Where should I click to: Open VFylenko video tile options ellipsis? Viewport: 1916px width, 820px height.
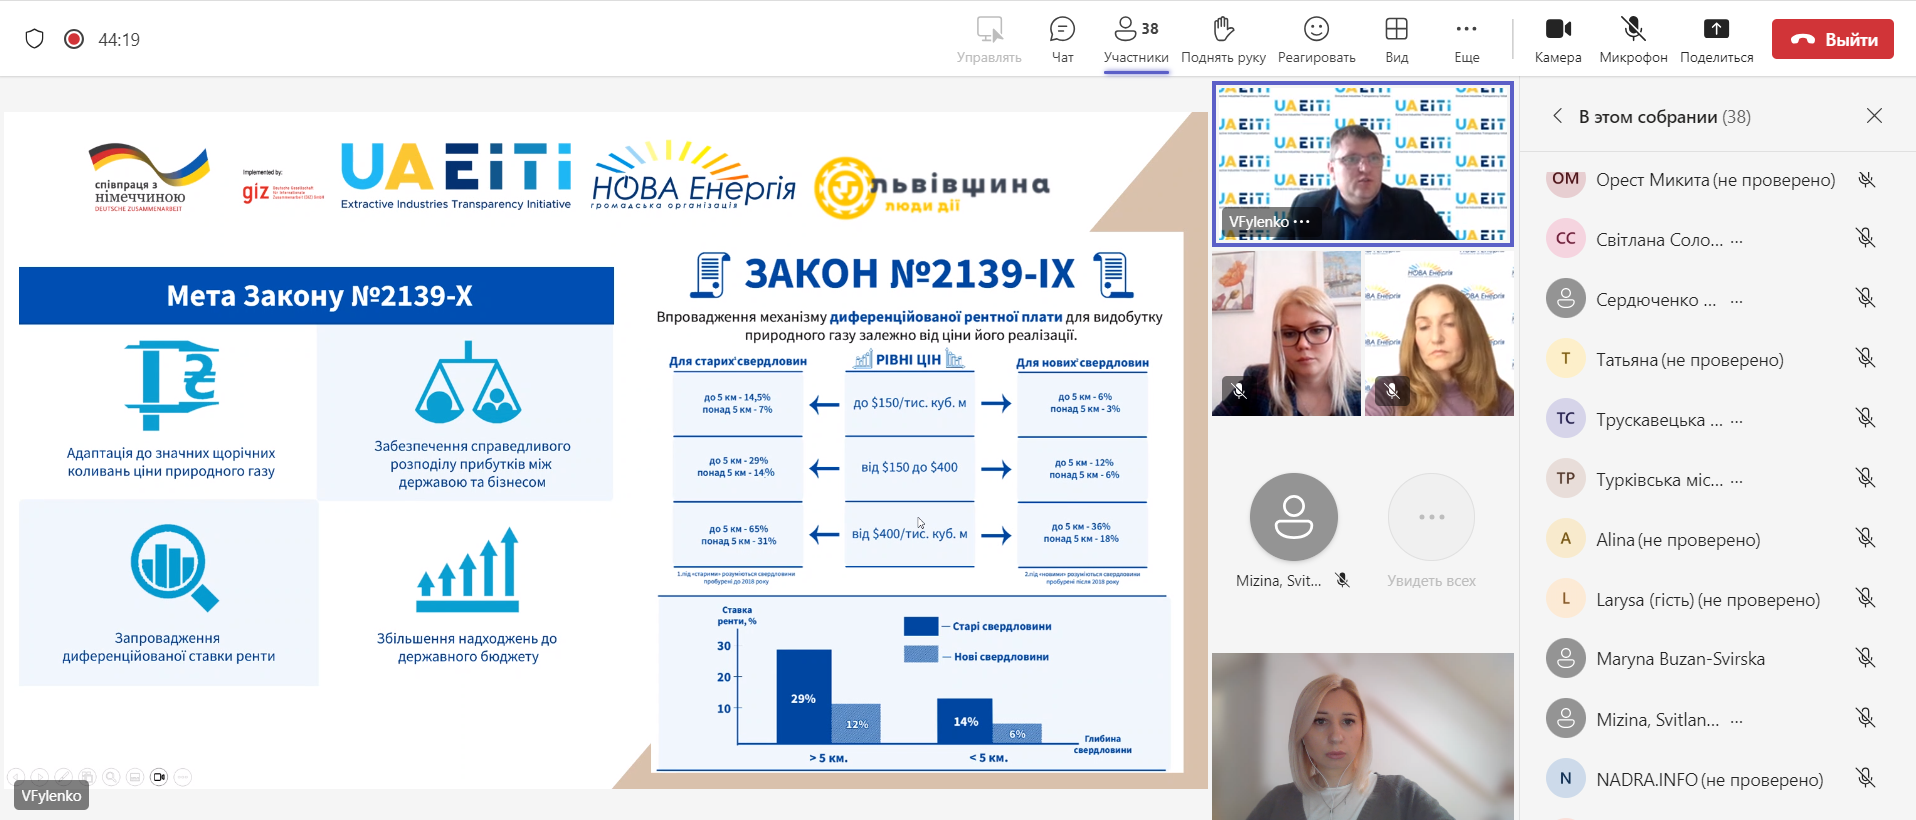[1301, 222]
